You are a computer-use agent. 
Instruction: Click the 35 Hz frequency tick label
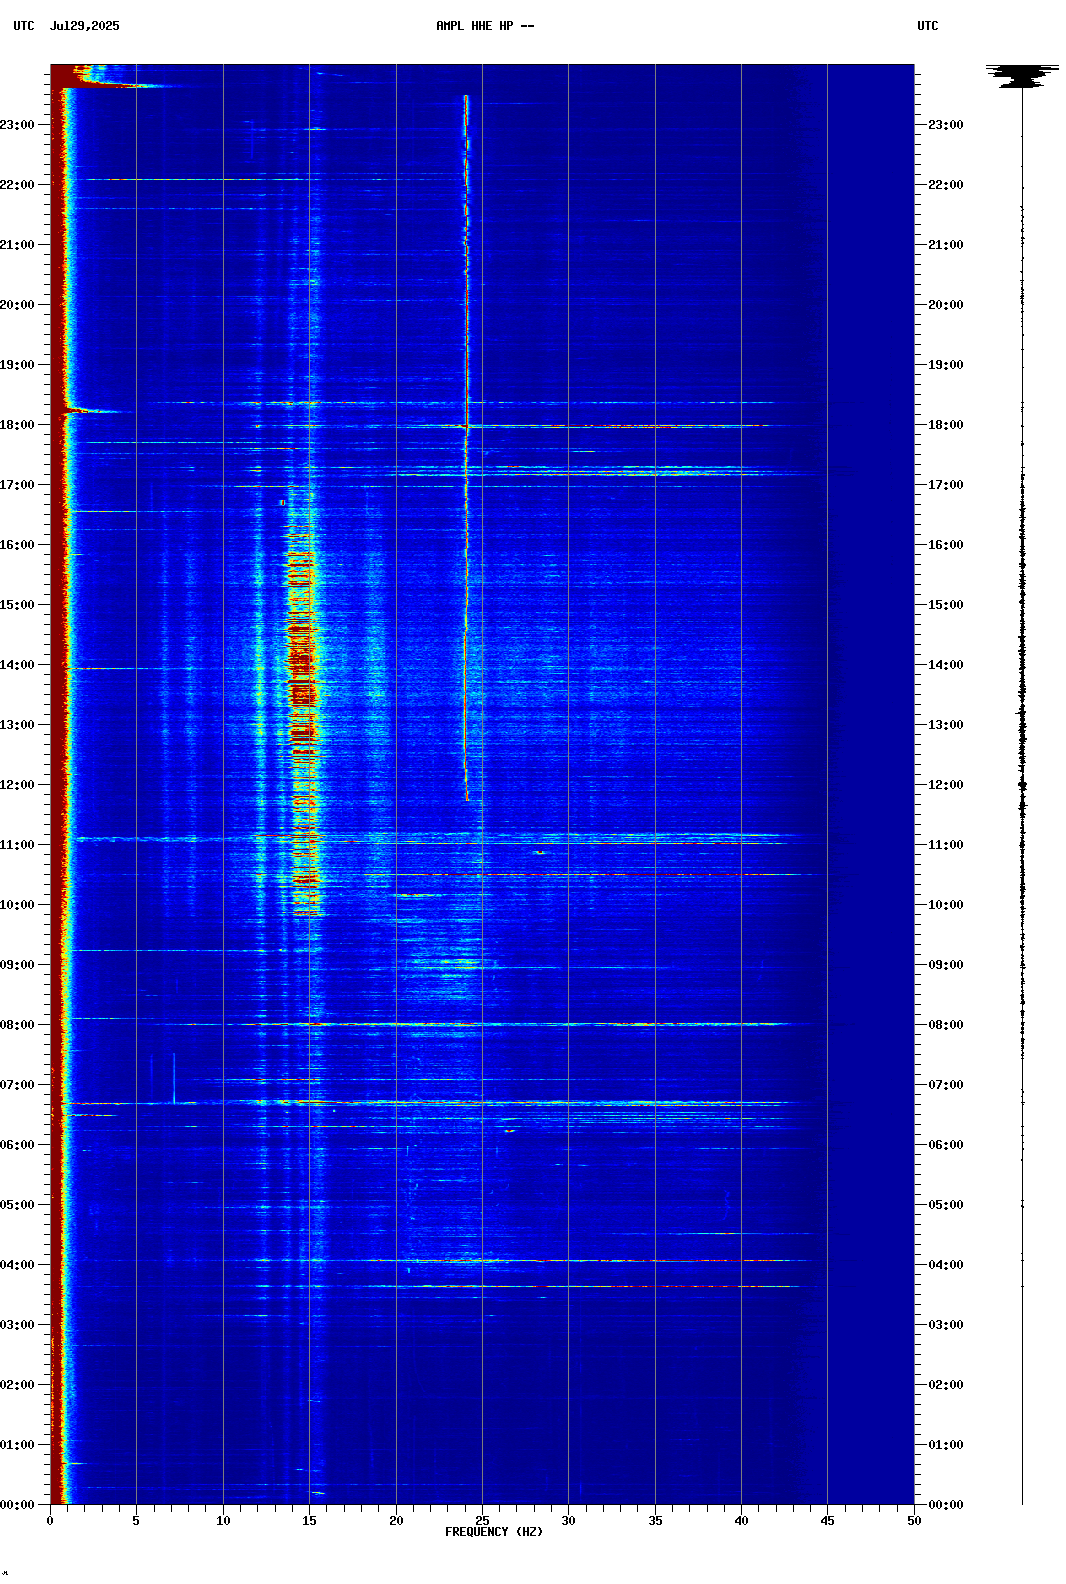point(655,1521)
